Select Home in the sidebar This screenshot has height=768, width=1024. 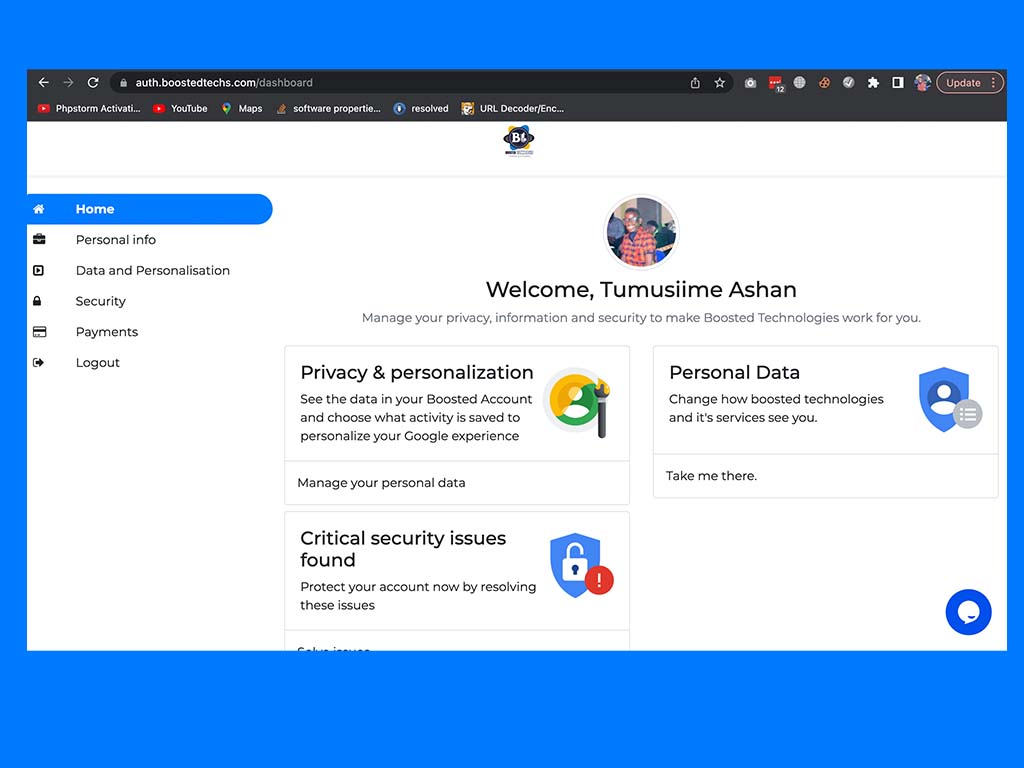[x=150, y=209]
